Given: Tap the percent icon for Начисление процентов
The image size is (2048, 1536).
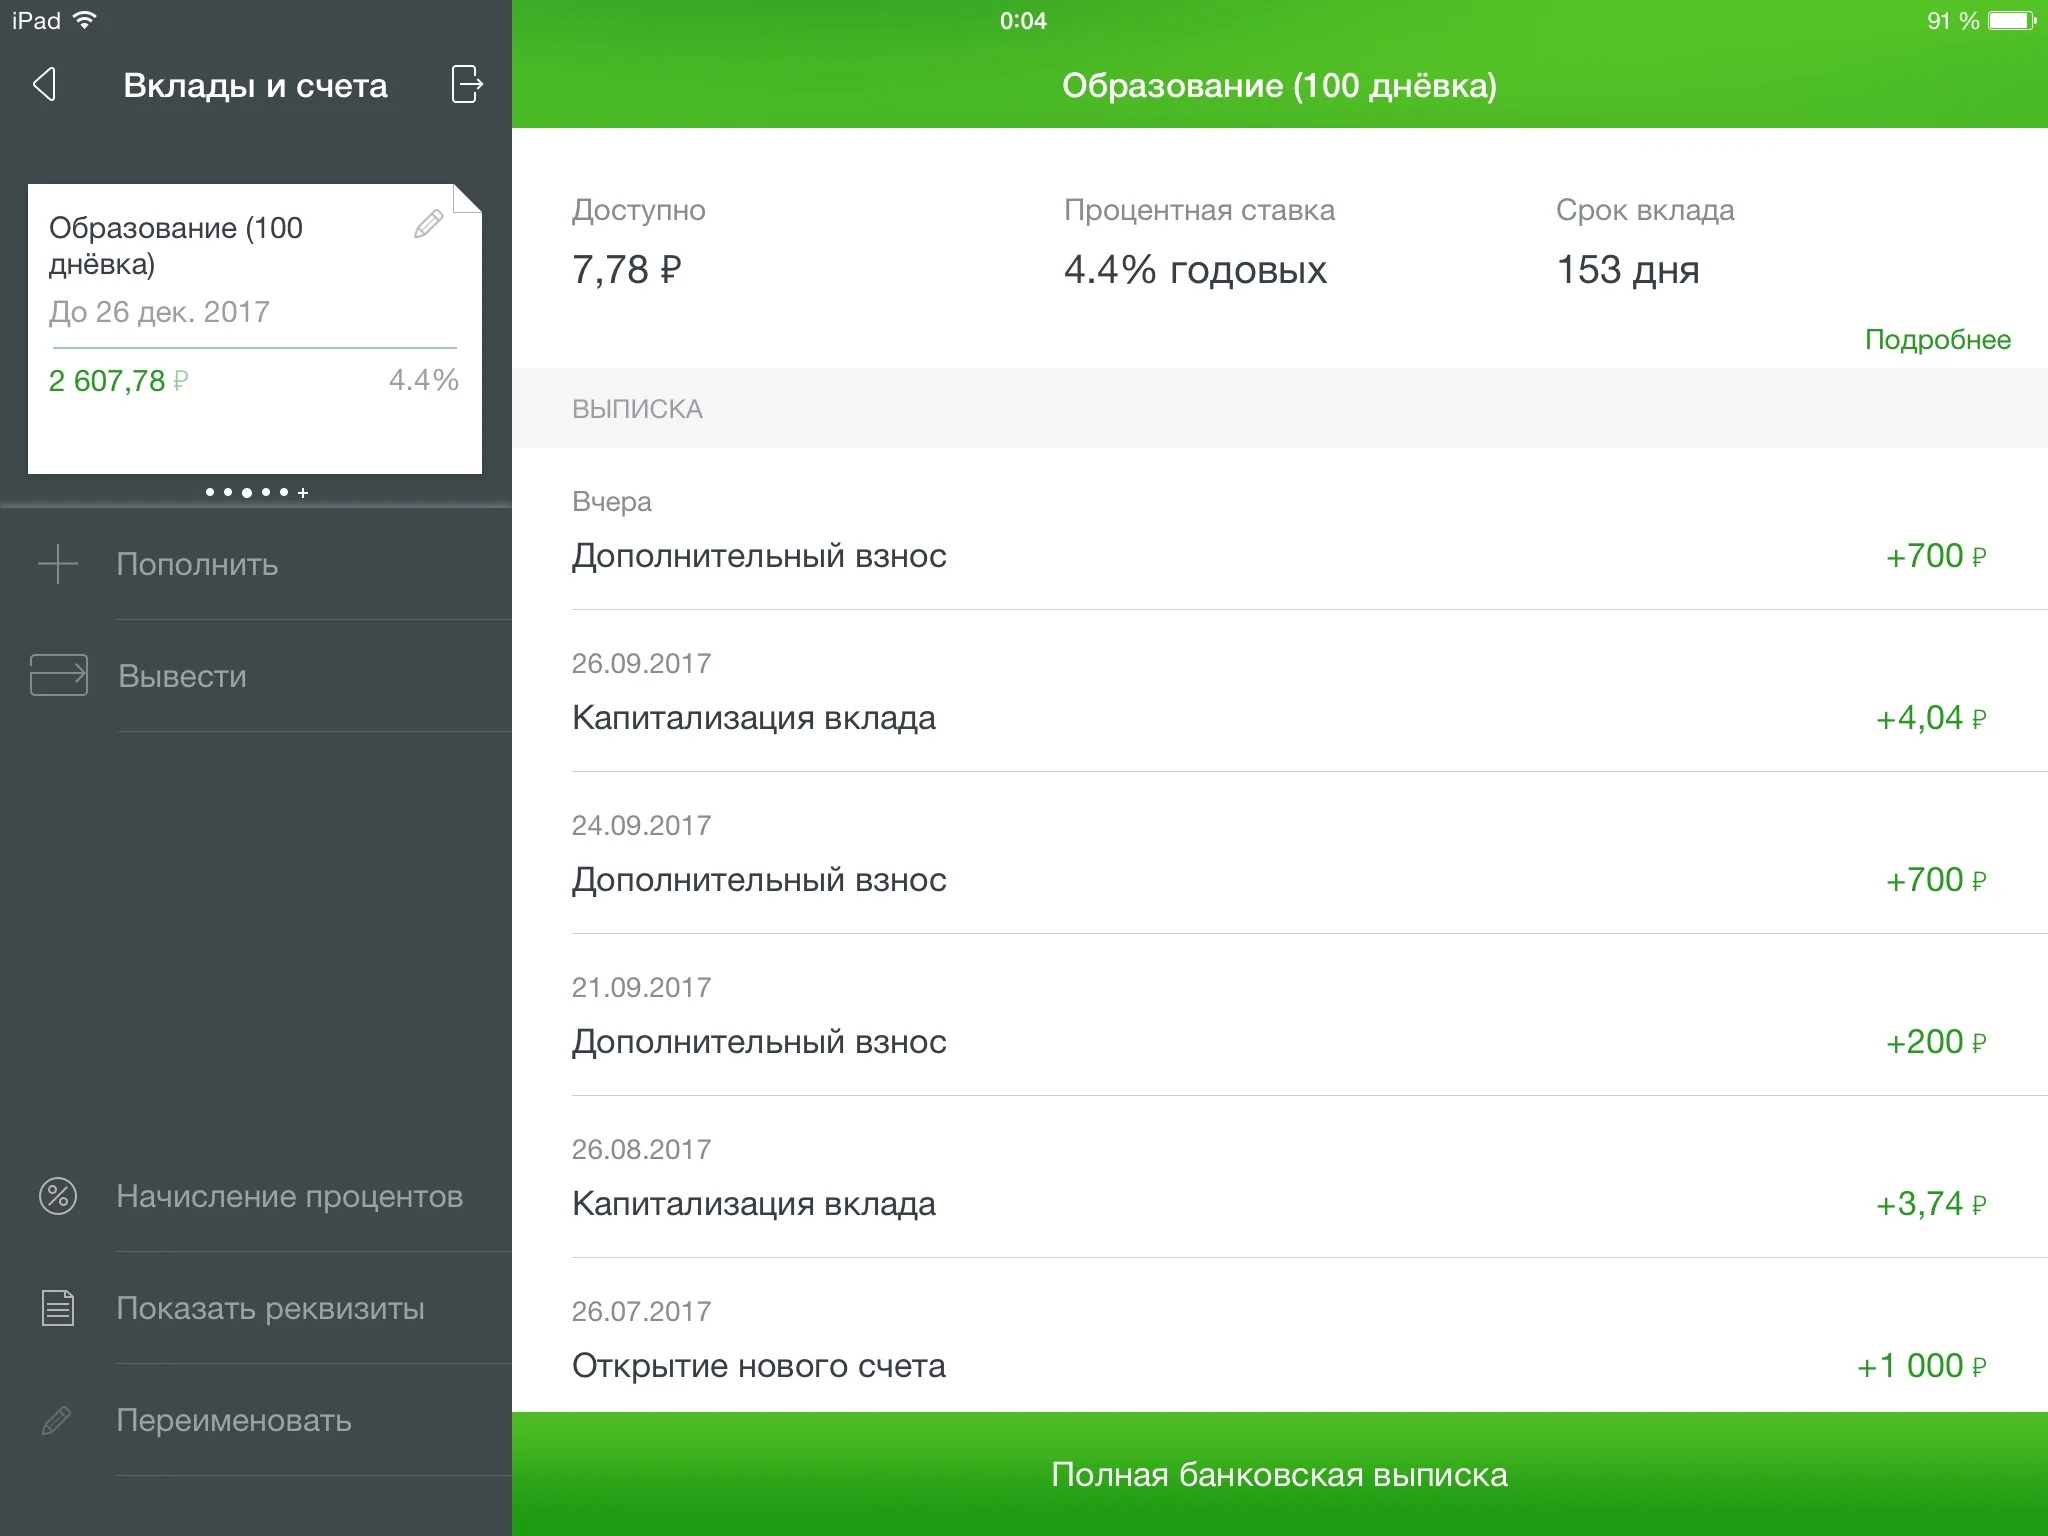Looking at the screenshot, I should click(x=58, y=1196).
